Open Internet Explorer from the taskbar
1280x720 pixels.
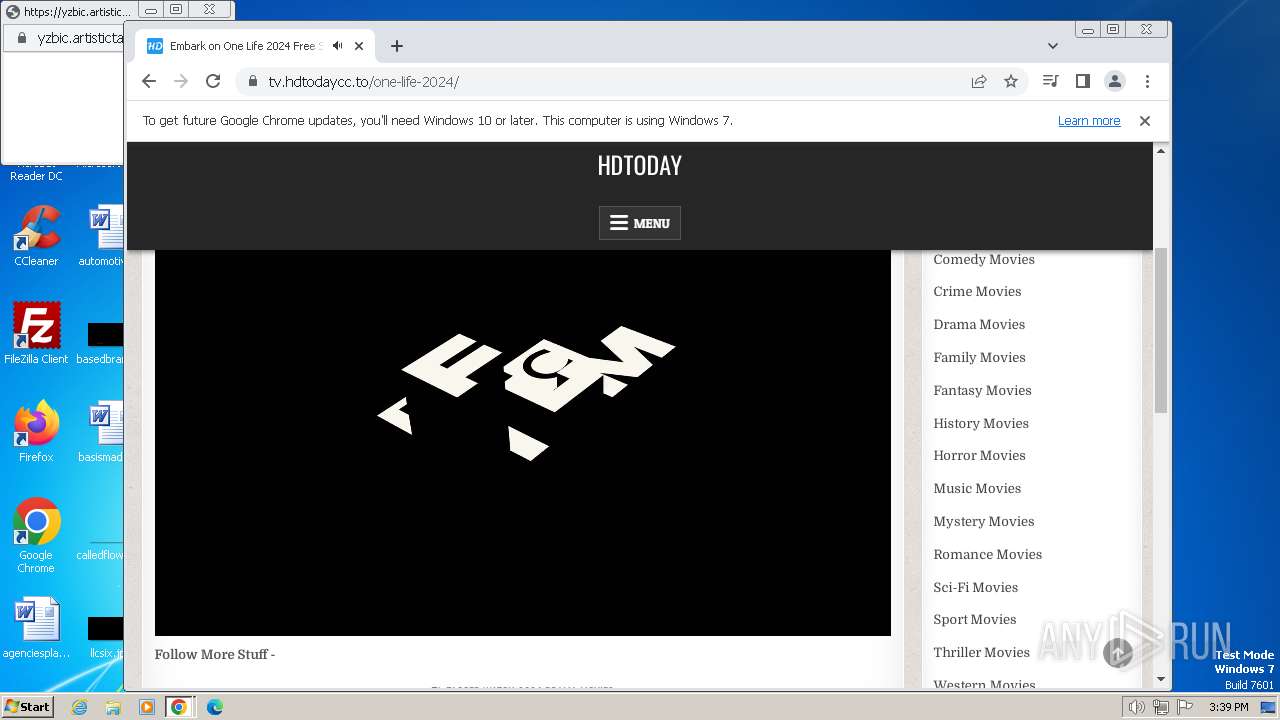80,707
